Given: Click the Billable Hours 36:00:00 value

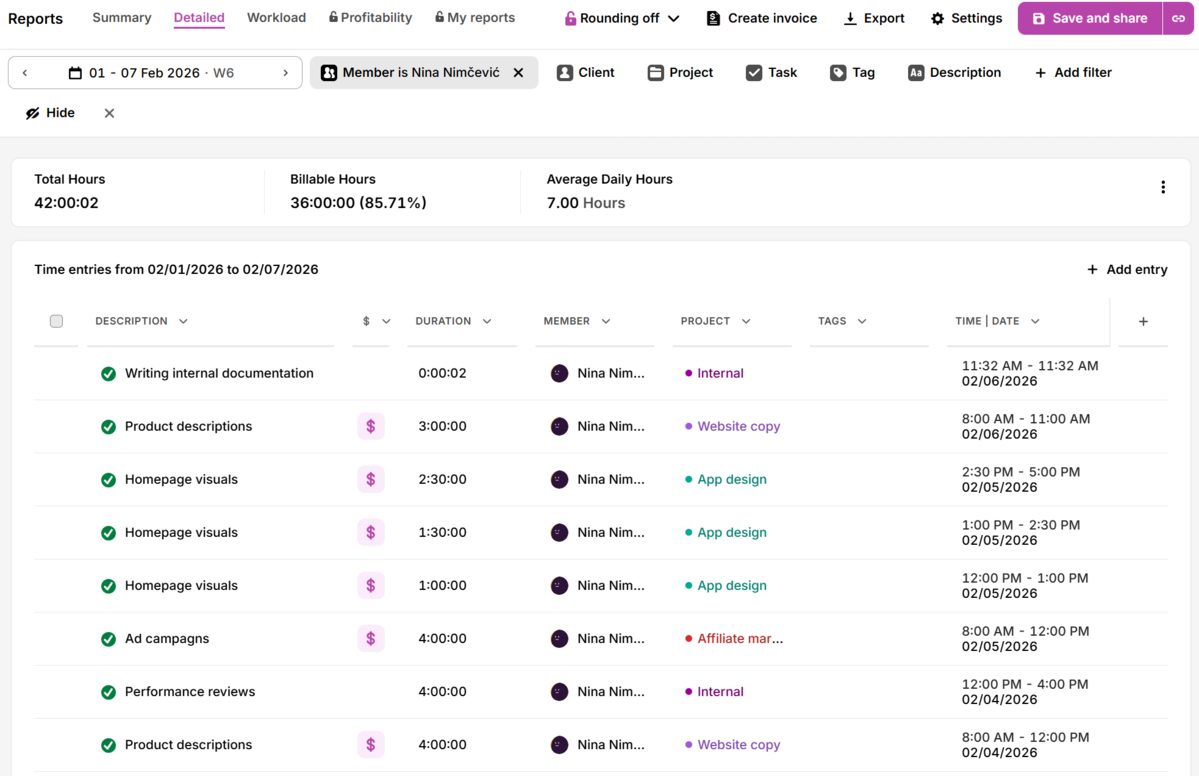Looking at the screenshot, I should pos(358,203).
